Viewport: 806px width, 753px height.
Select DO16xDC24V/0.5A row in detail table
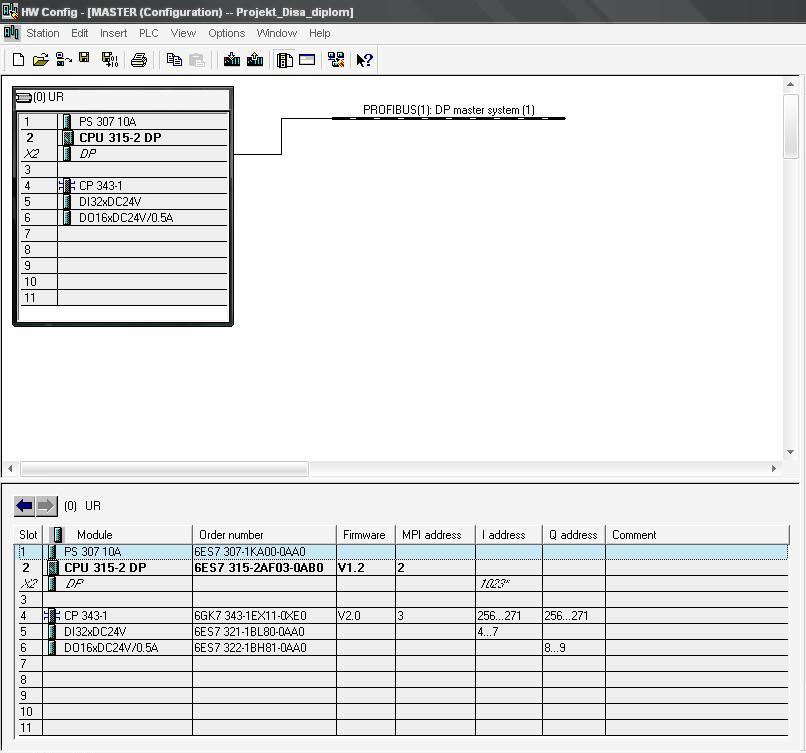[x=401, y=648]
